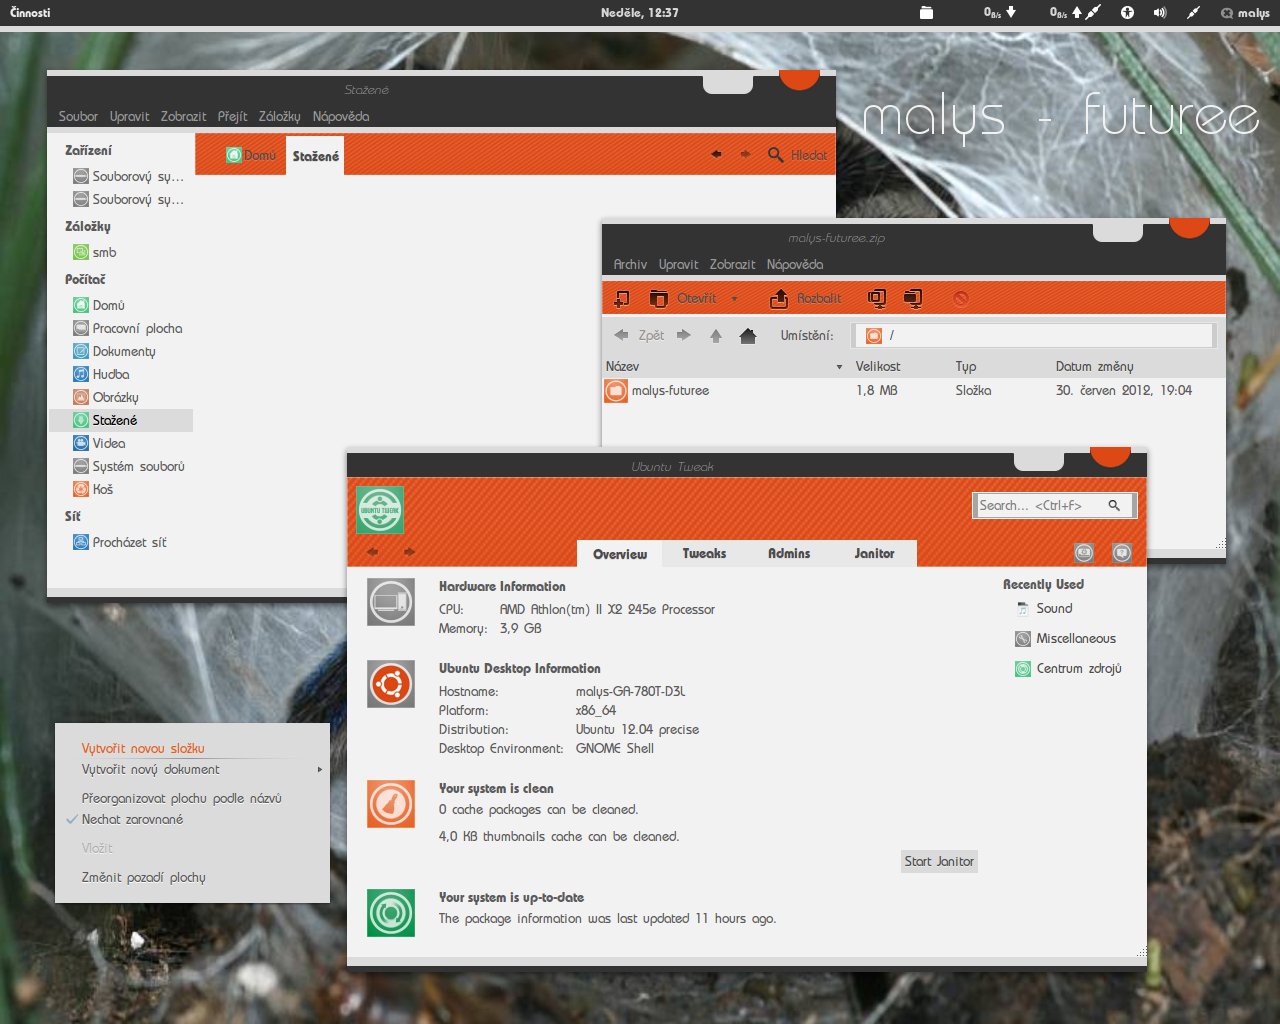Screen dimensions: 1280x1024
Task: Select Vytvořit novou složku context entry
Action: pyautogui.click(x=143, y=748)
